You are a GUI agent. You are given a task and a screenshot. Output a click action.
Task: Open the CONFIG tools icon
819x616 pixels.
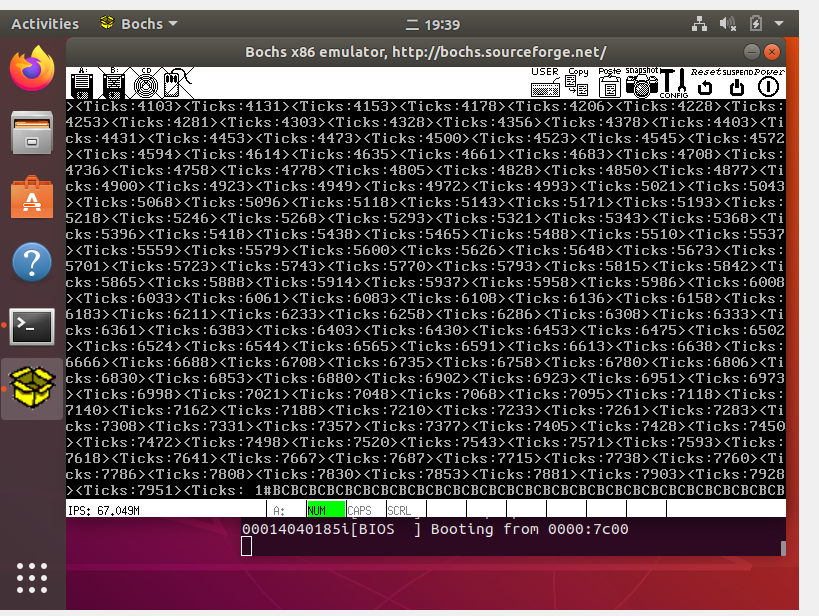pyautogui.click(x=674, y=83)
